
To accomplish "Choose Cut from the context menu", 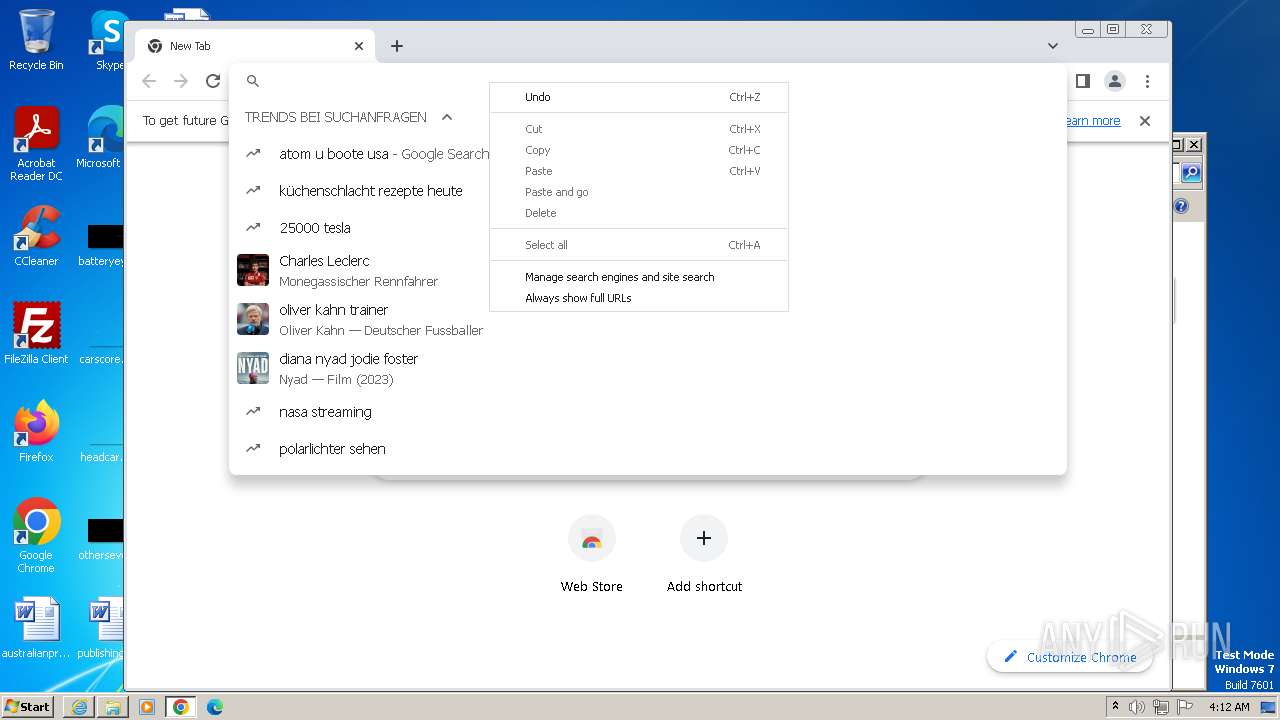I will [639, 129].
